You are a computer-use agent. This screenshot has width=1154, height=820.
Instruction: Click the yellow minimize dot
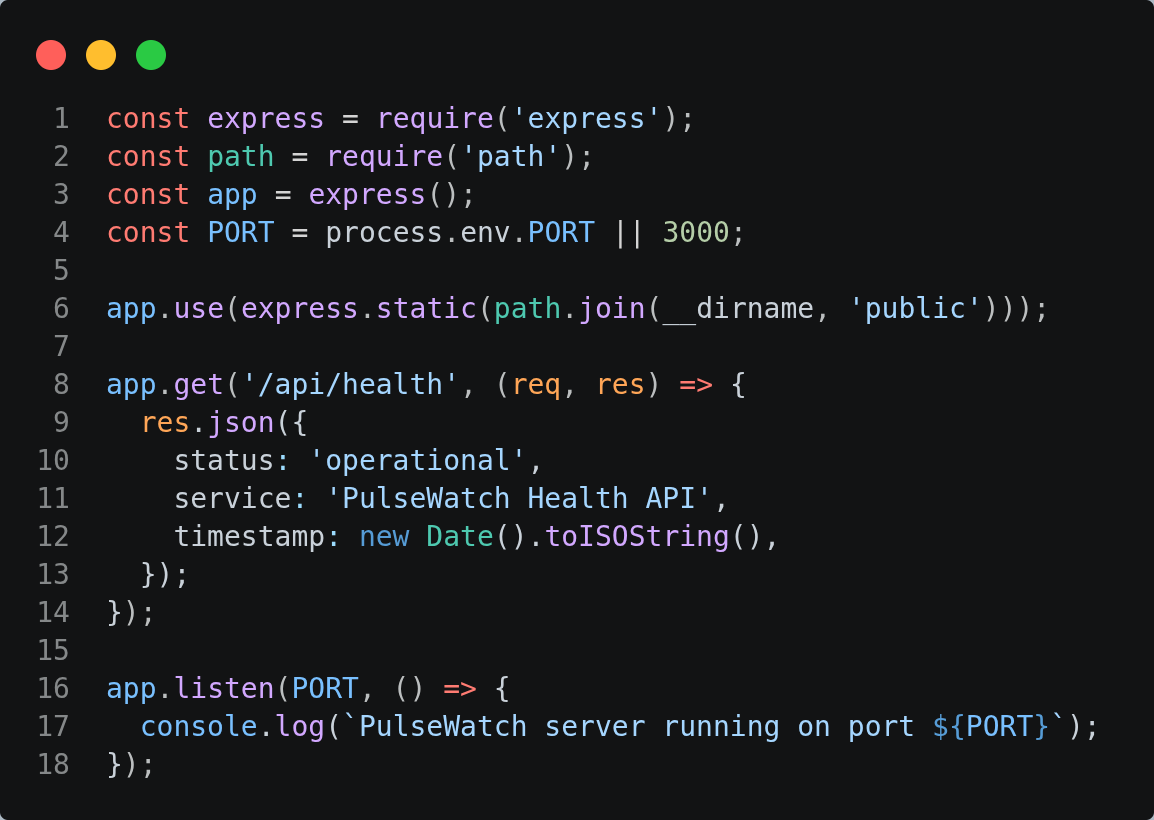point(101,55)
